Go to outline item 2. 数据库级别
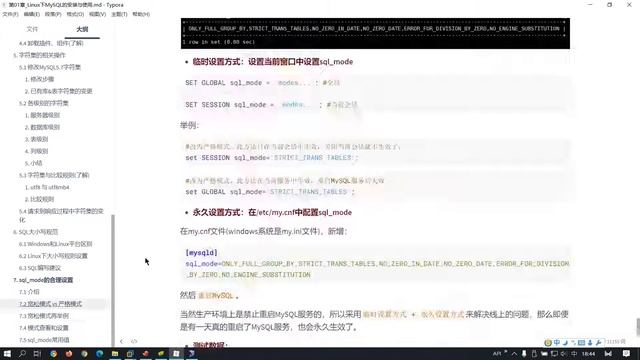Screen dimensions: 640x360 click(42, 127)
